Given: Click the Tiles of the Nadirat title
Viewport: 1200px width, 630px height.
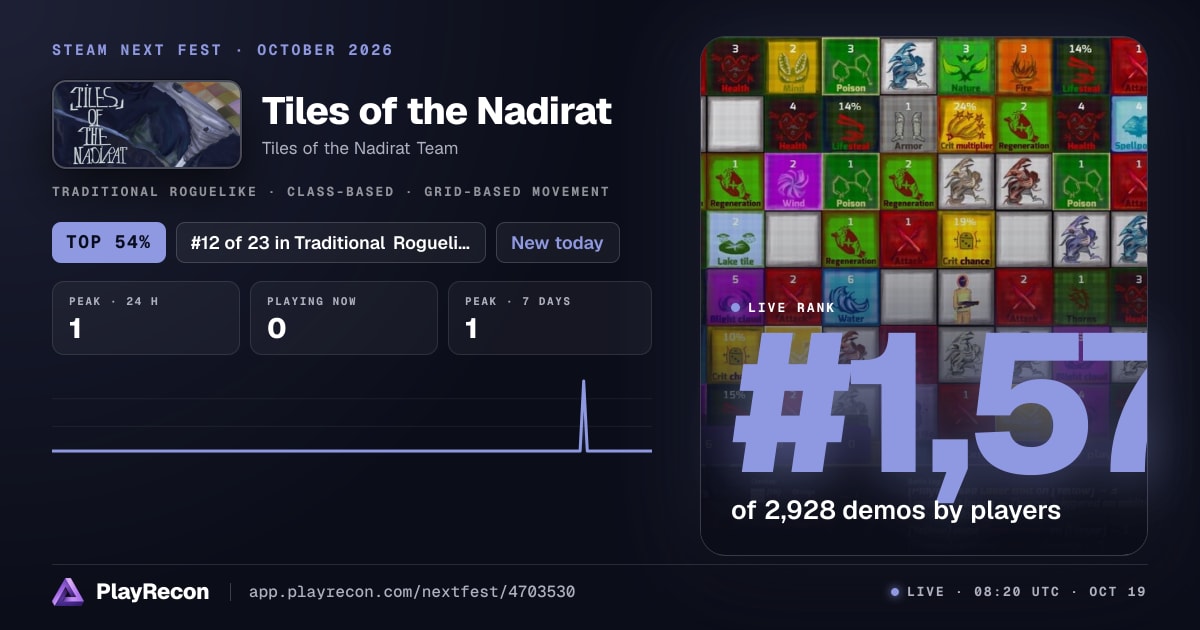Looking at the screenshot, I should click(437, 110).
